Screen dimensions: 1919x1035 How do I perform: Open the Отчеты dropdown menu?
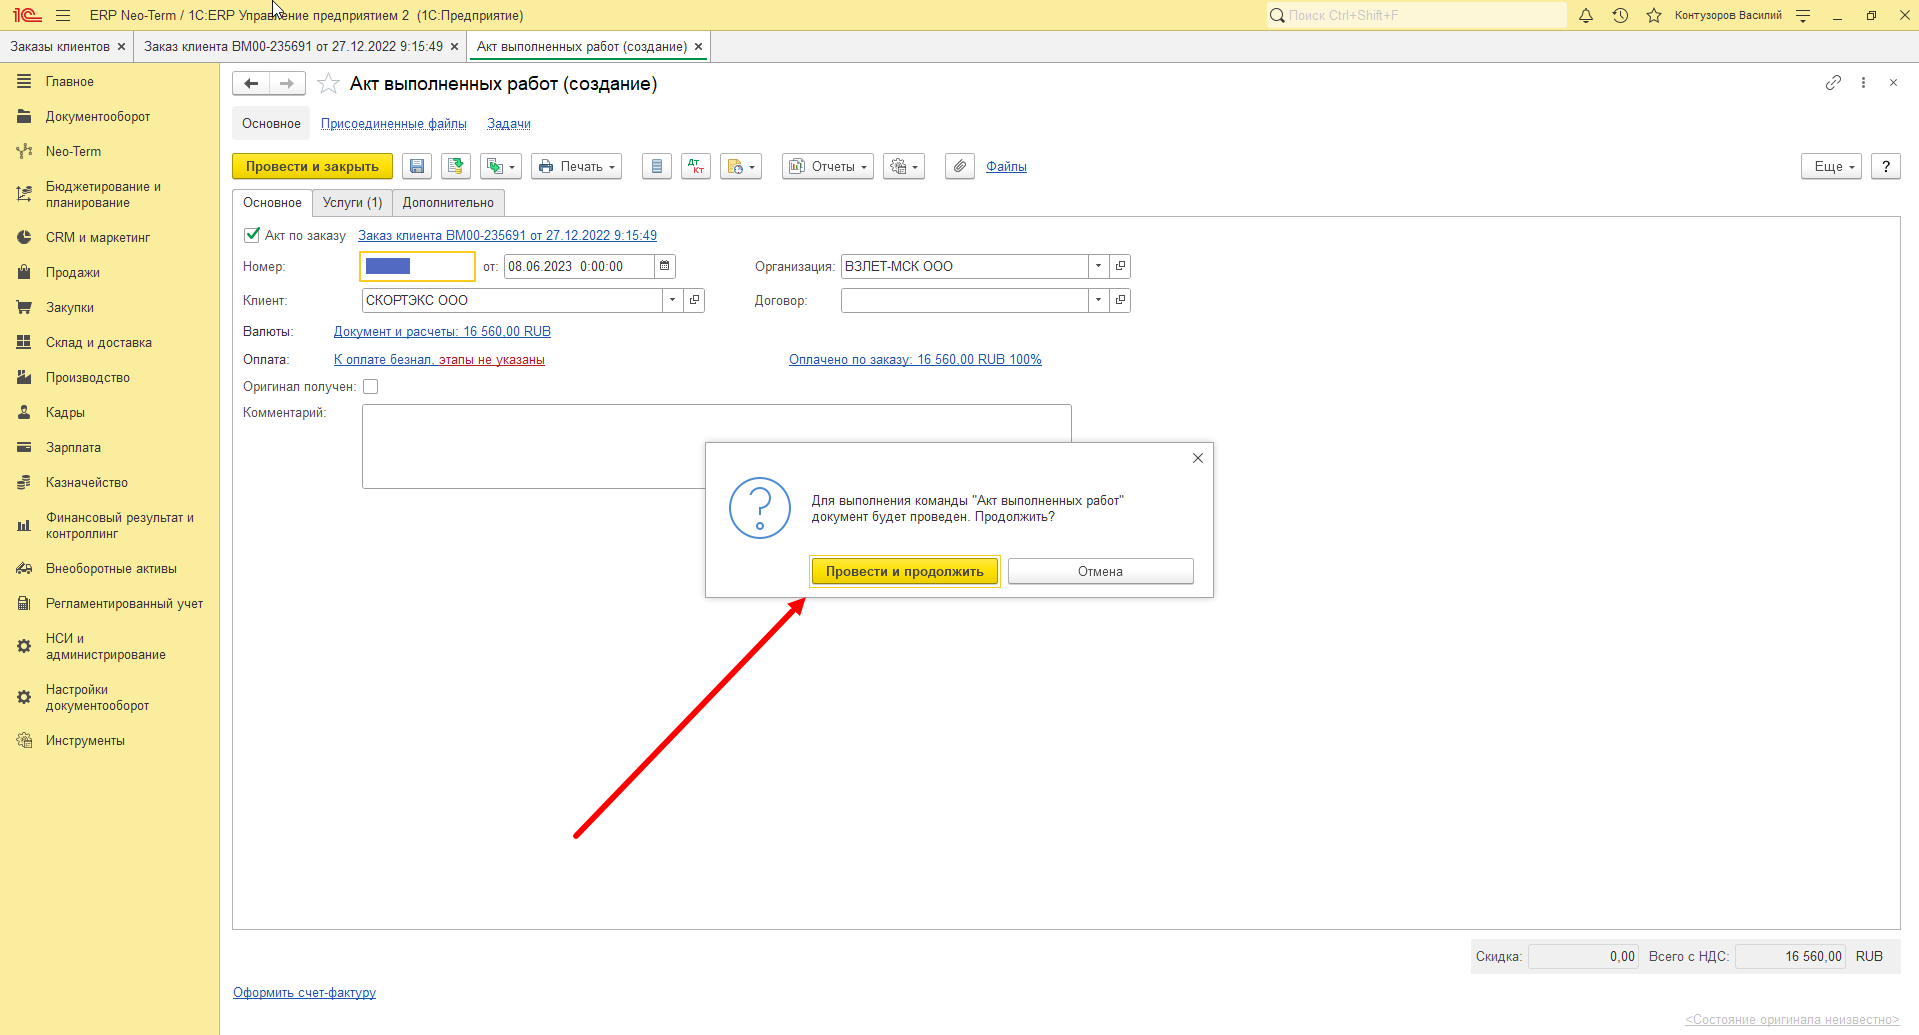click(828, 166)
